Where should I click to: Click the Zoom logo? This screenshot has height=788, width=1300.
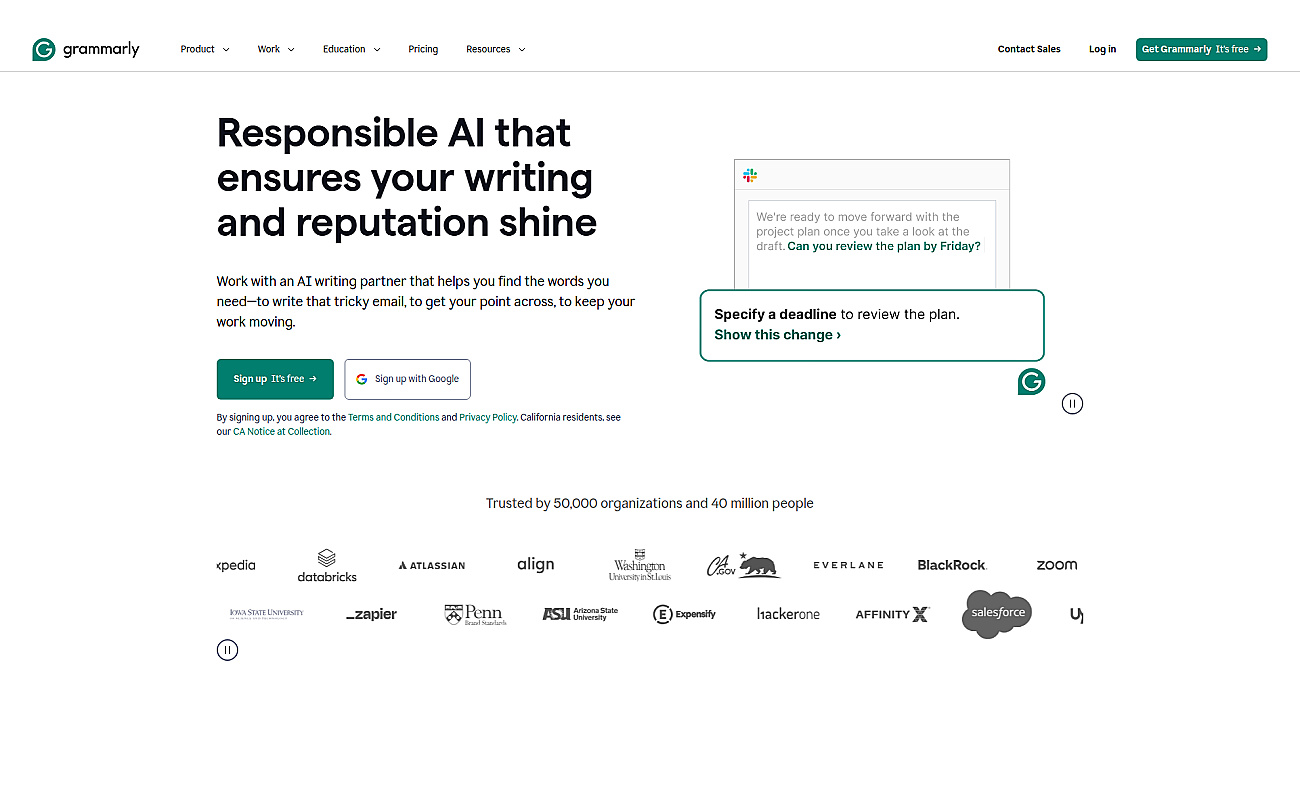(1057, 565)
